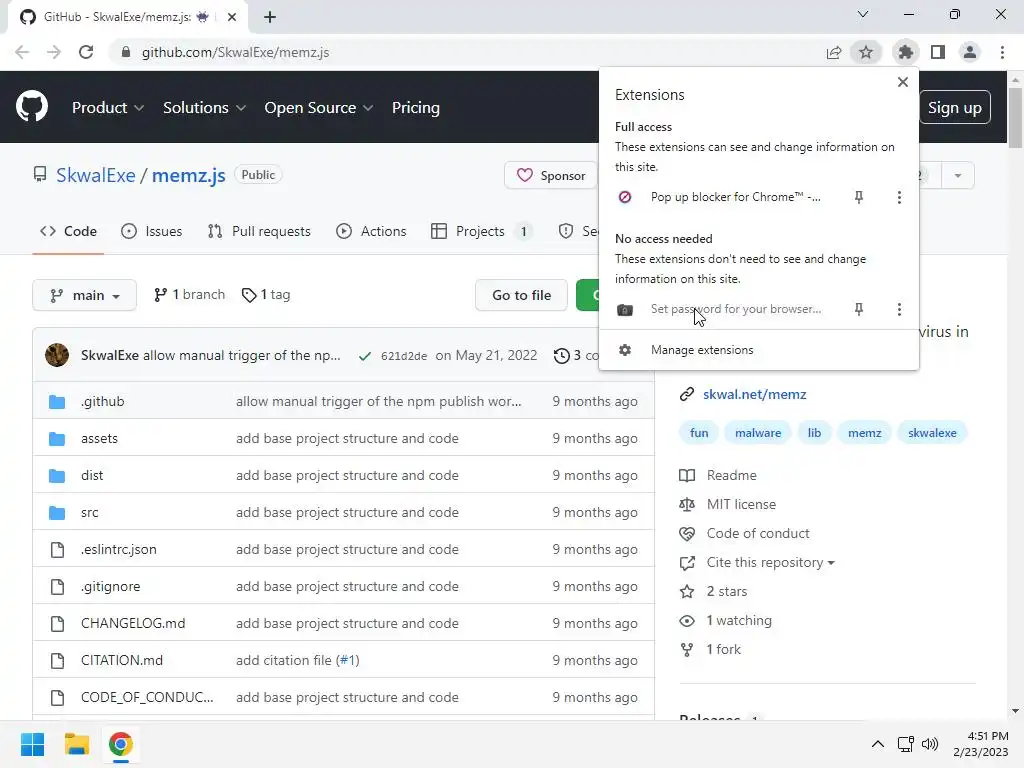
Task: Click the SkwalExe commit author avatar
Action: click(x=57, y=355)
